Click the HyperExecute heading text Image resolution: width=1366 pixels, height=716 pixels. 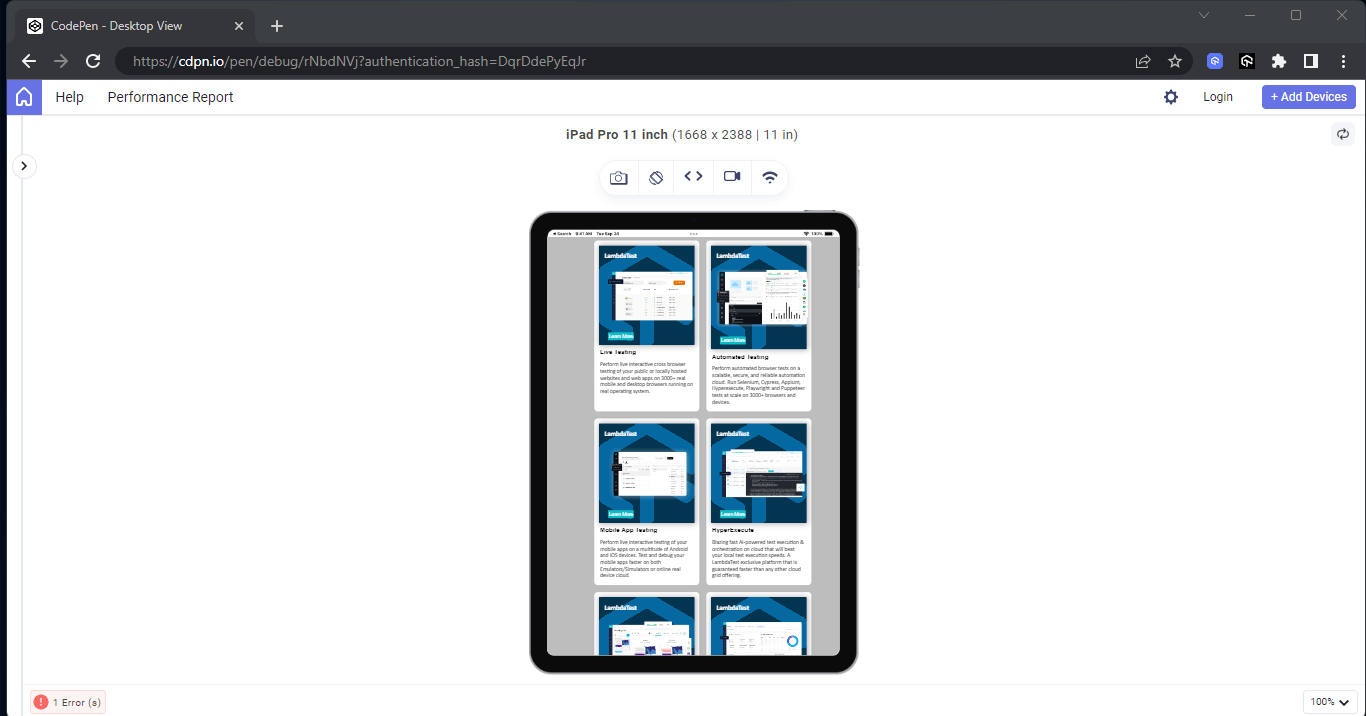click(733, 530)
